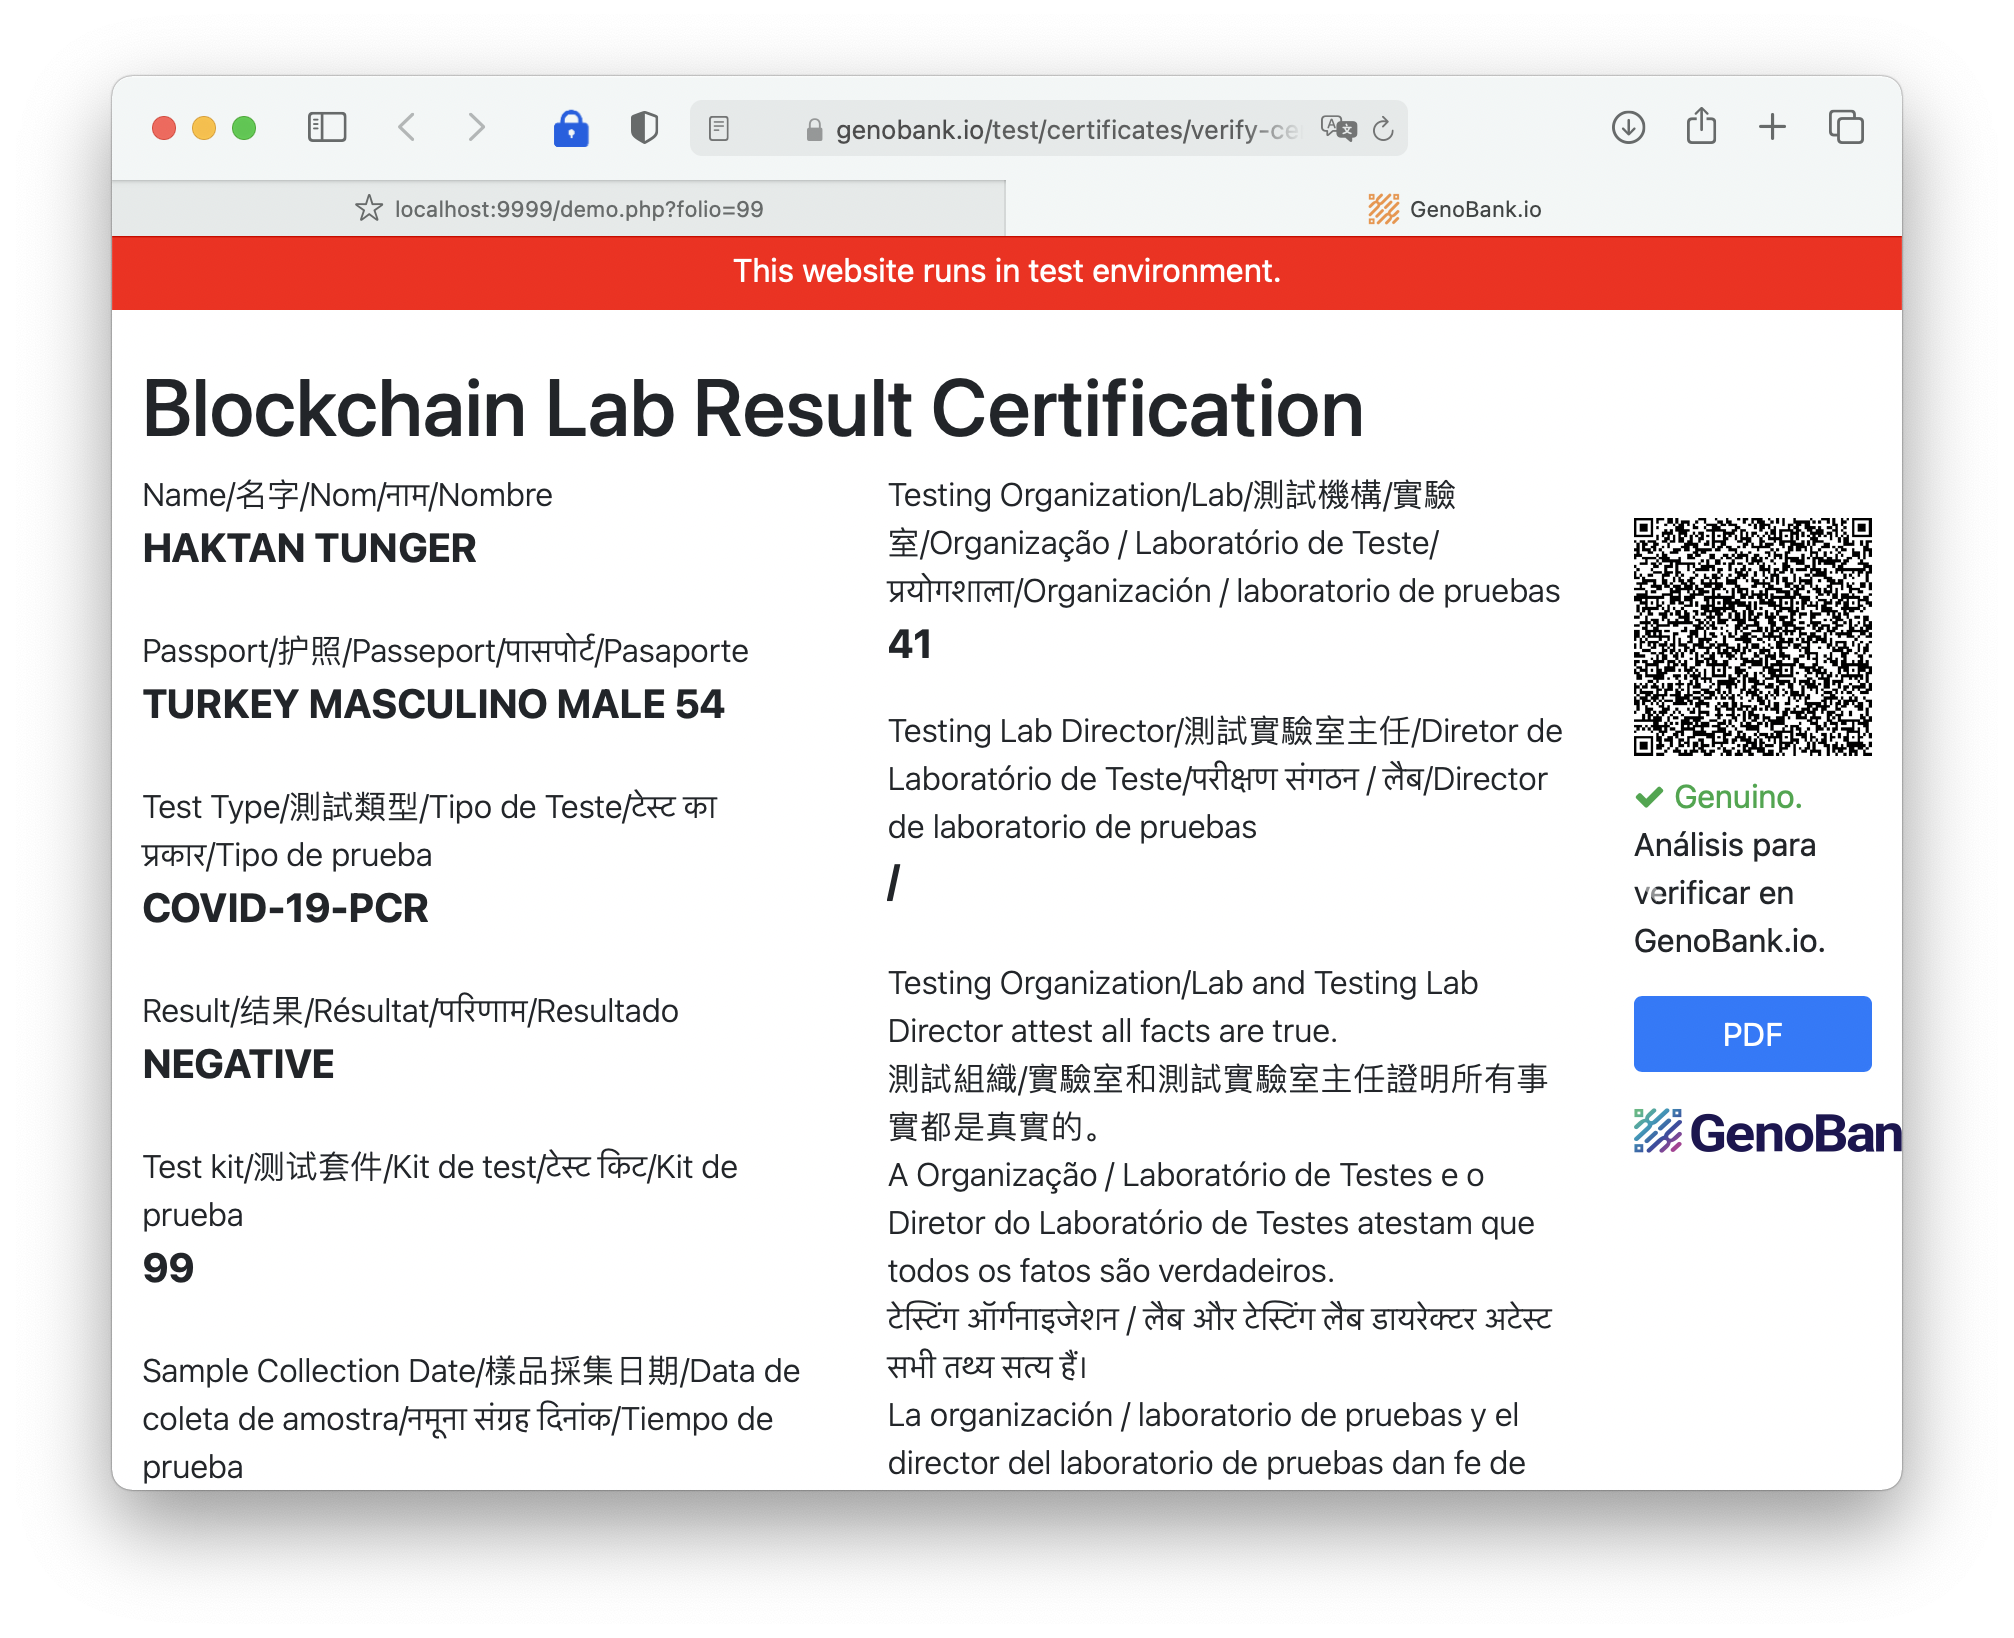This screenshot has width=2014, height=1638.
Task: Open the Share menu icon
Action: 1701,128
